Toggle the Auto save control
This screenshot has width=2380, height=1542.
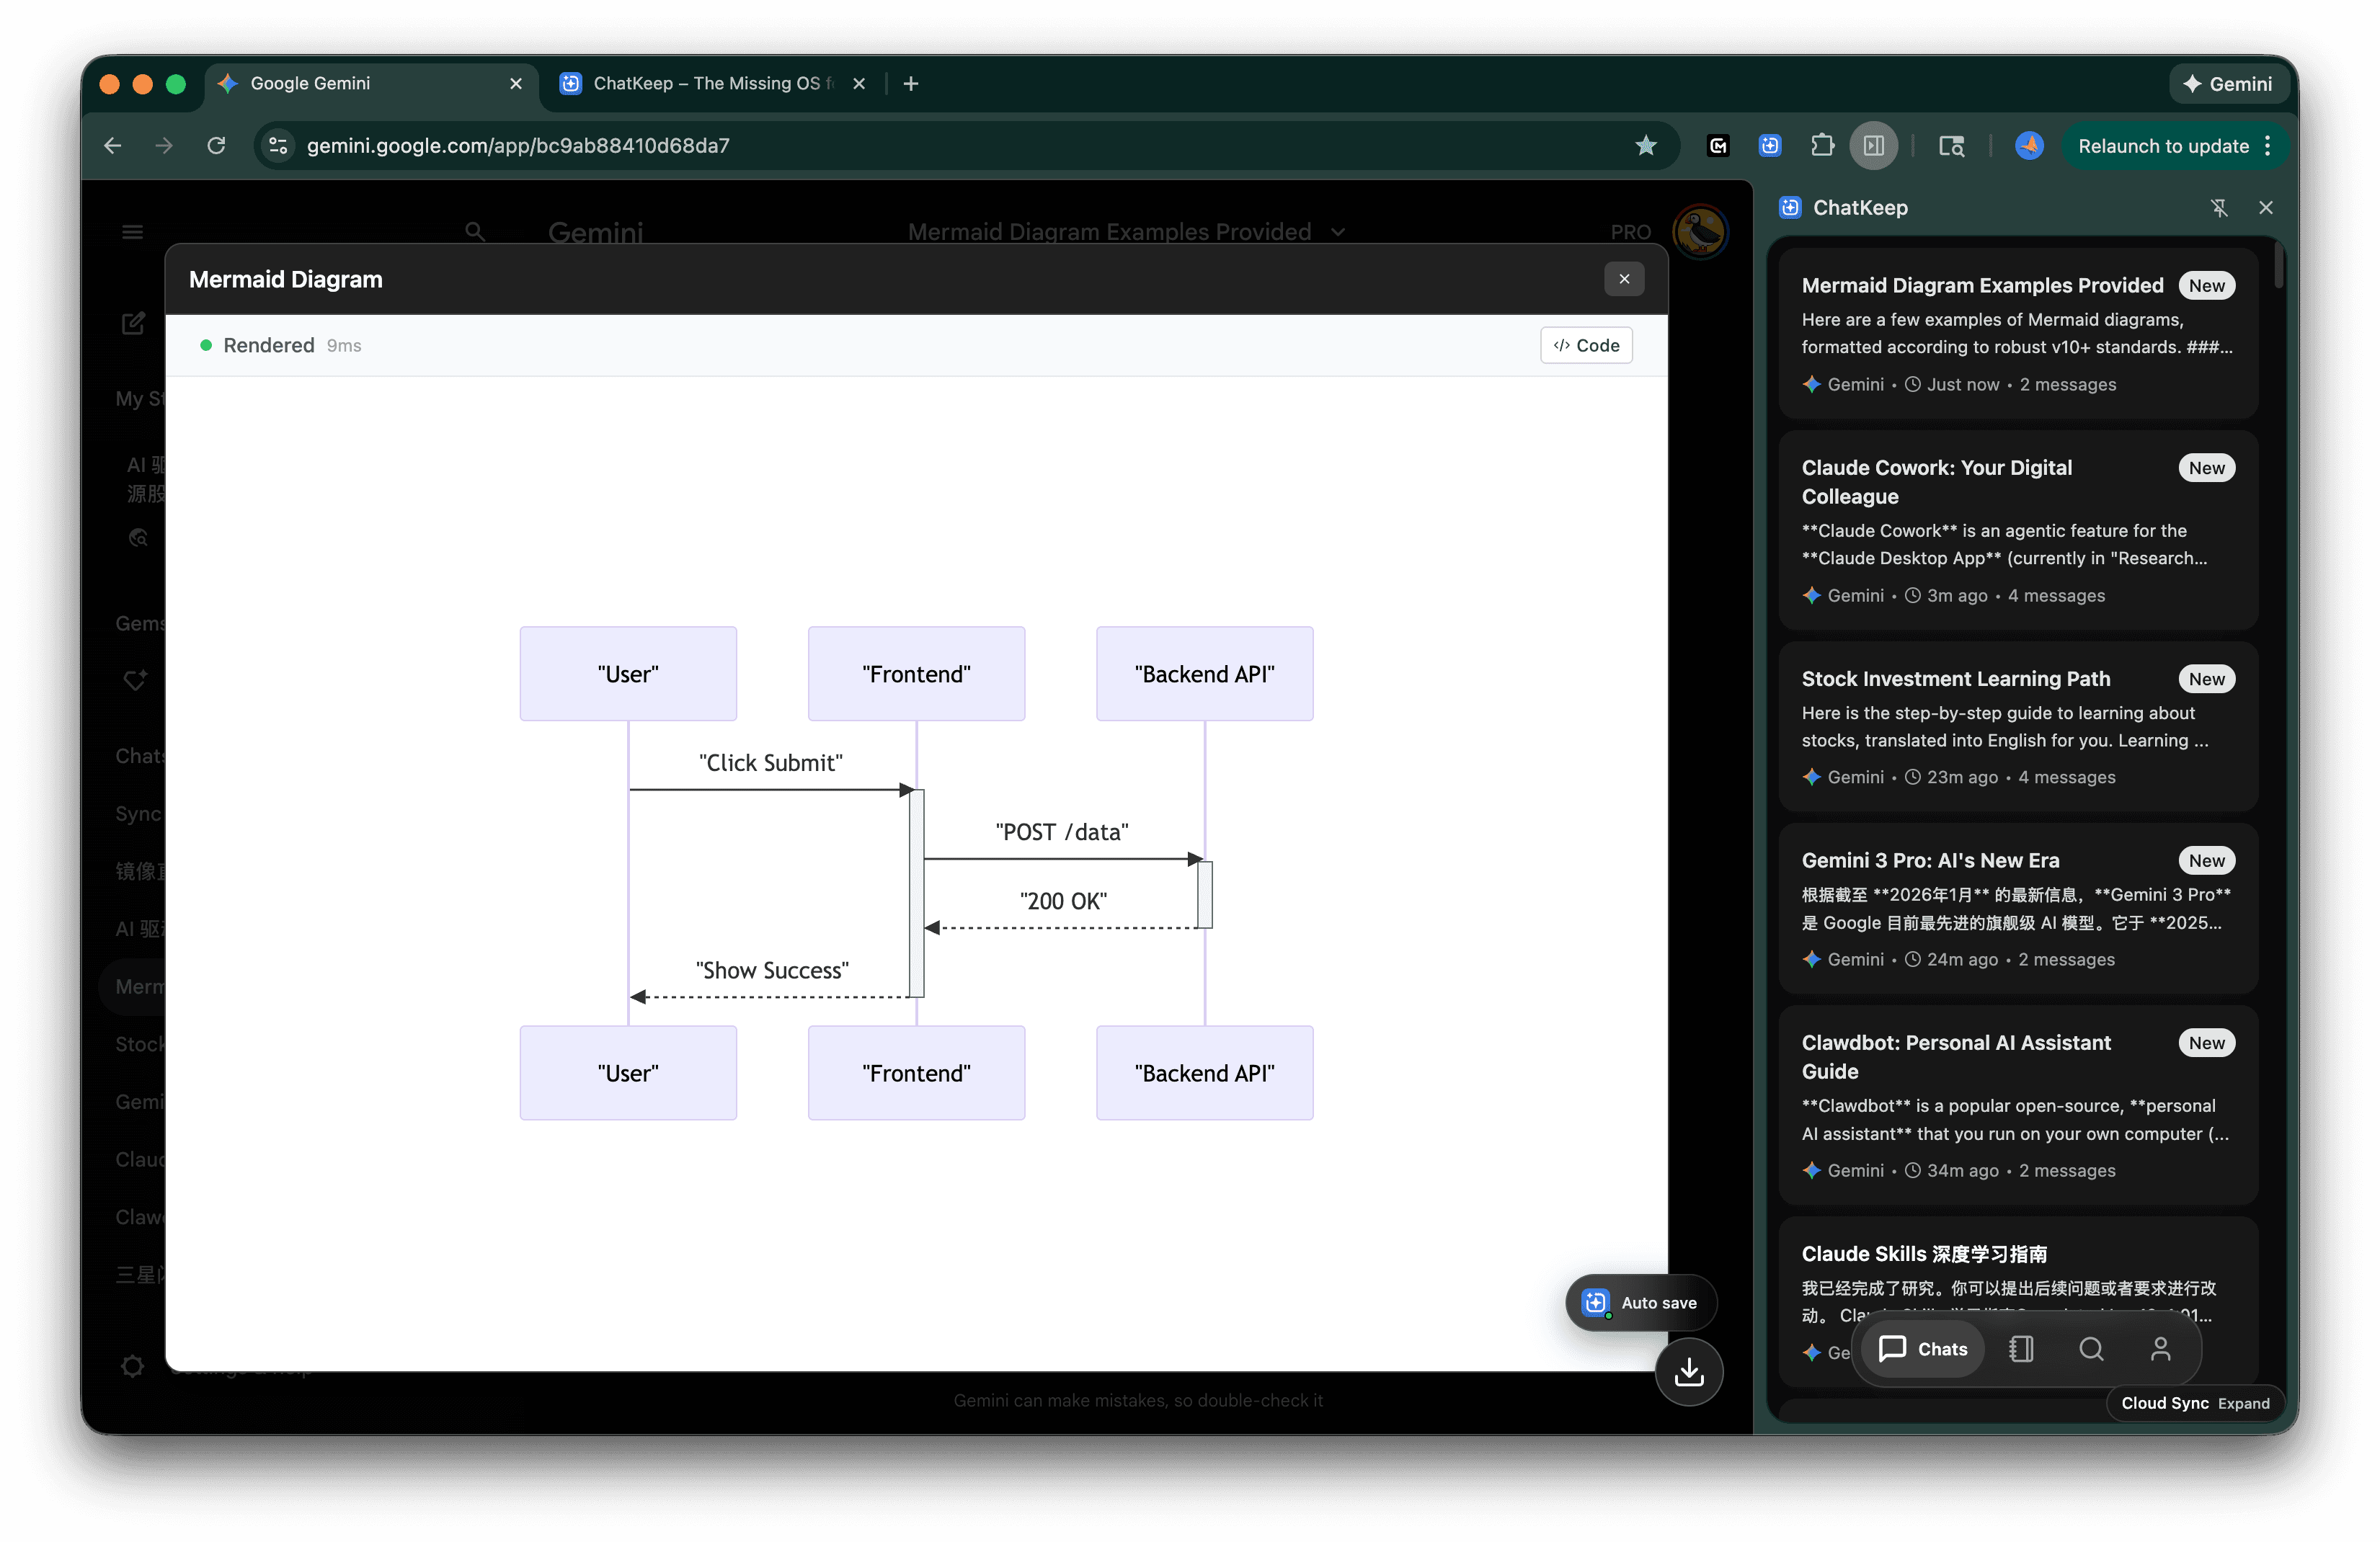tap(1640, 1302)
